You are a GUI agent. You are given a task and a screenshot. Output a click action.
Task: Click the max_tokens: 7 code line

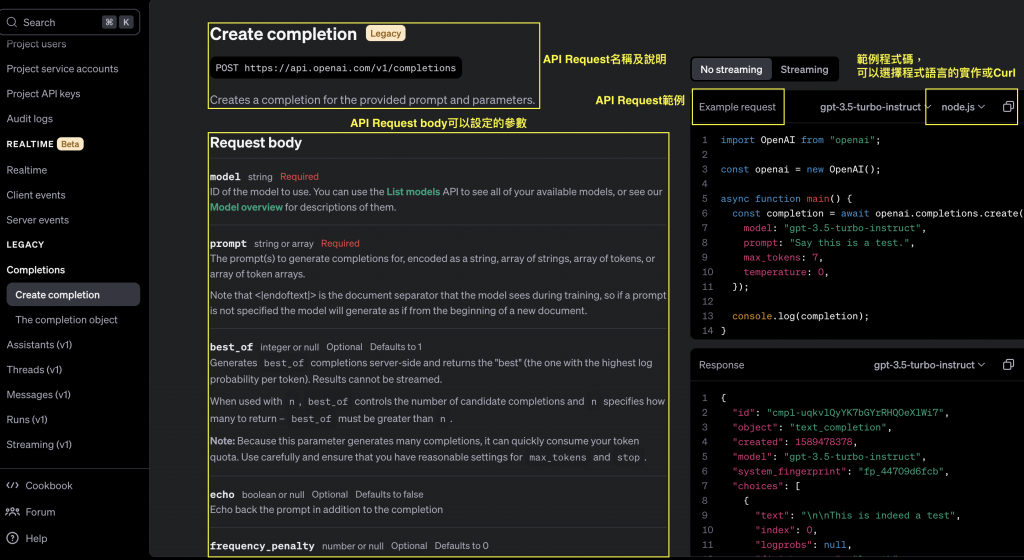(783, 257)
